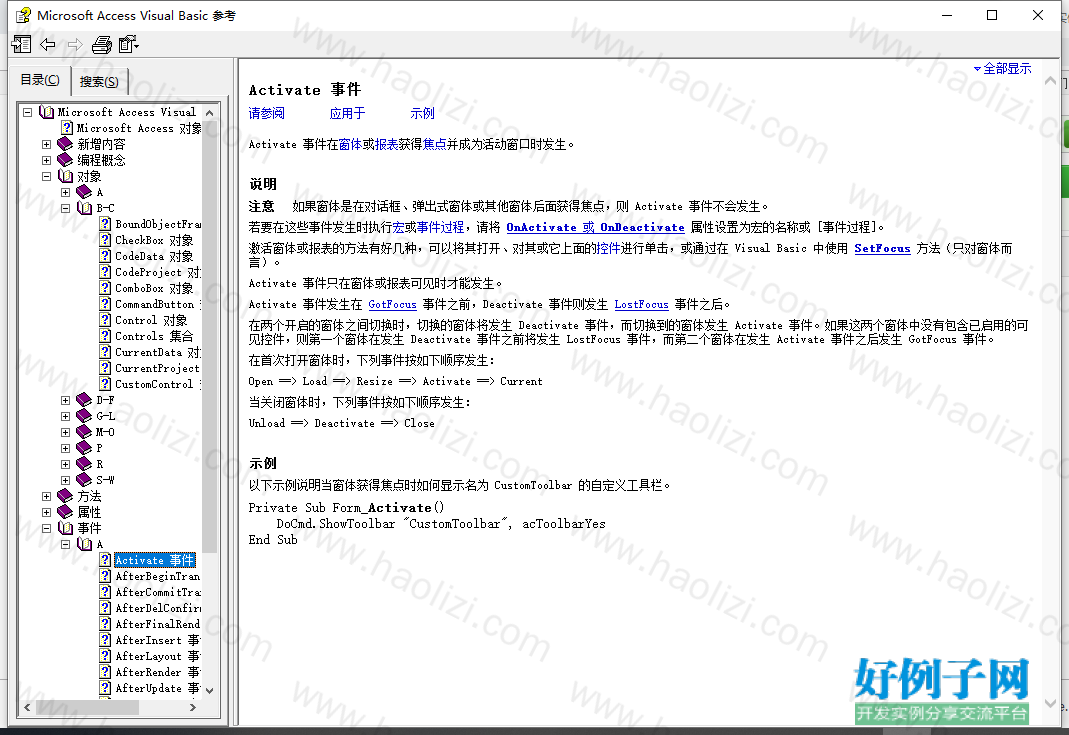Collapse the A node under 事件

pyautogui.click(x=65, y=544)
